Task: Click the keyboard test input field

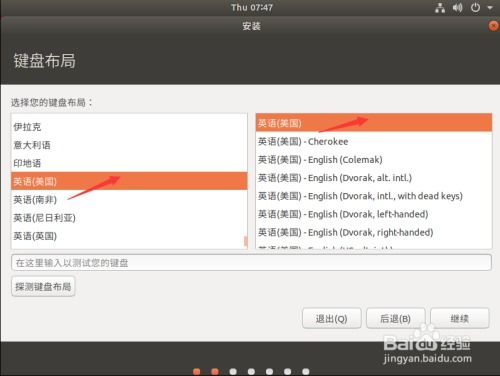Action: [251, 263]
